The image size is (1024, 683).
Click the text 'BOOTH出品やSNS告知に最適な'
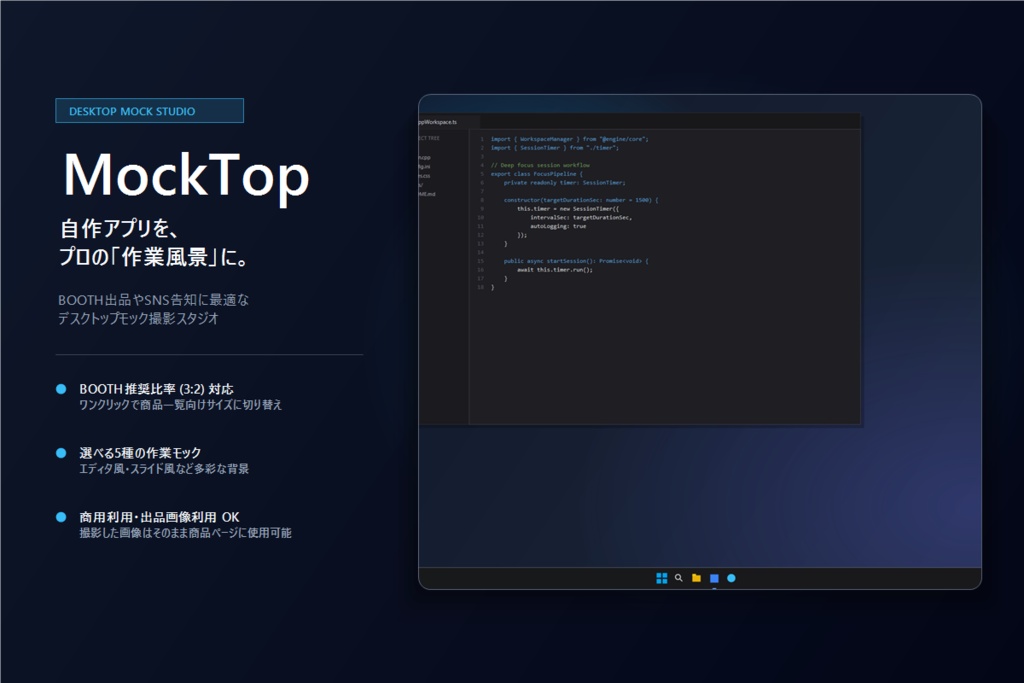tap(153, 300)
